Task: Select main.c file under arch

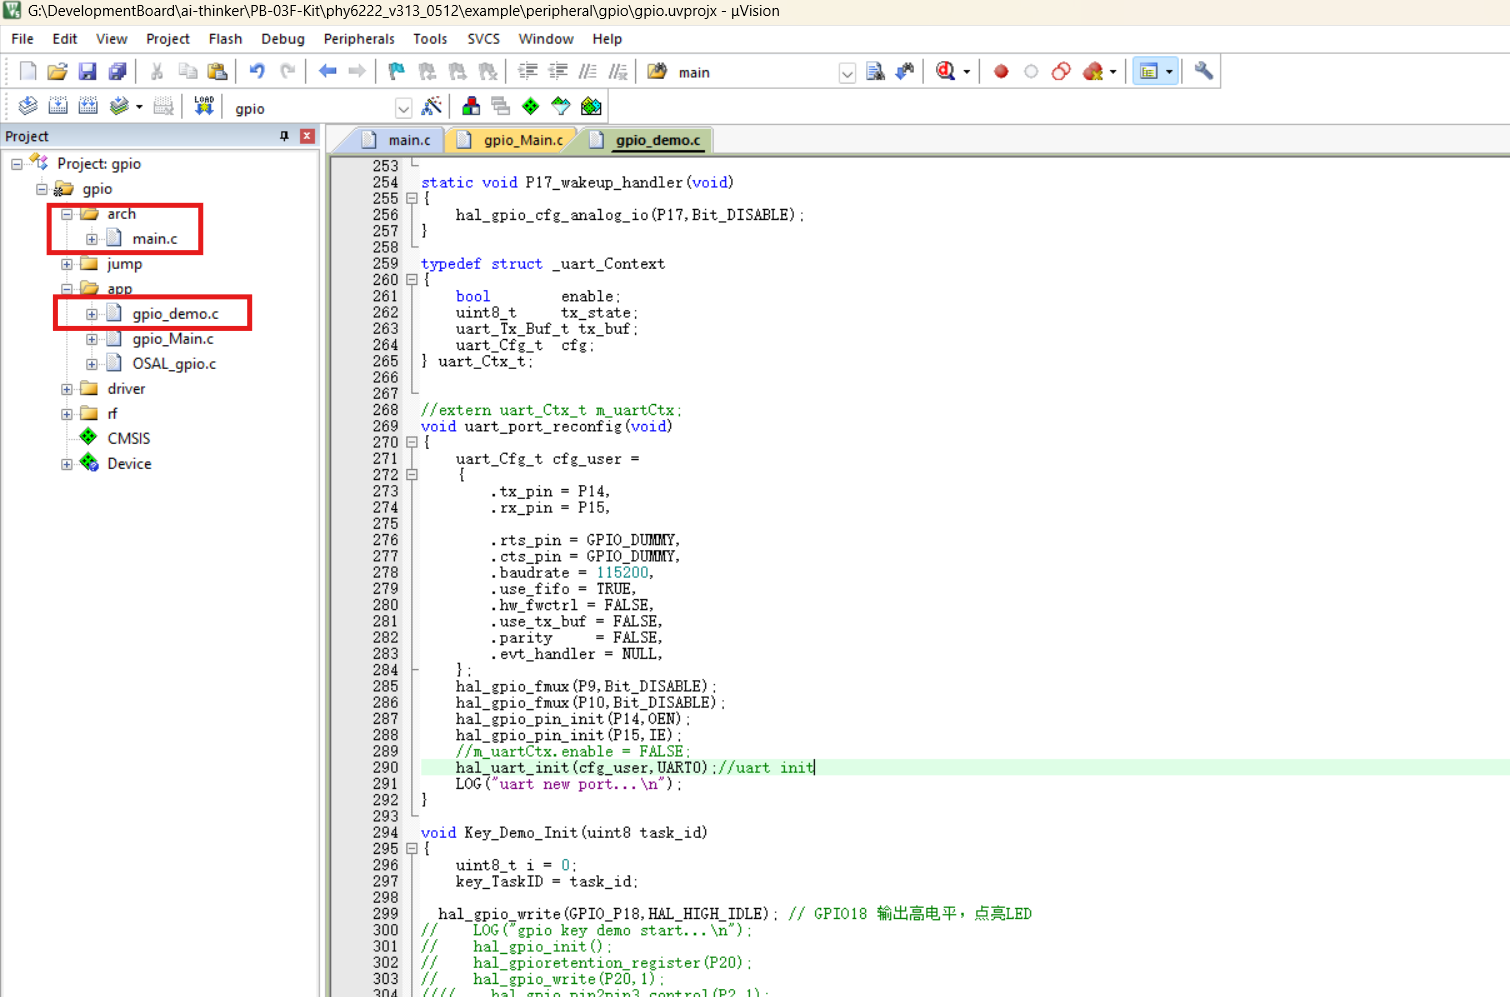Action: pos(154,239)
